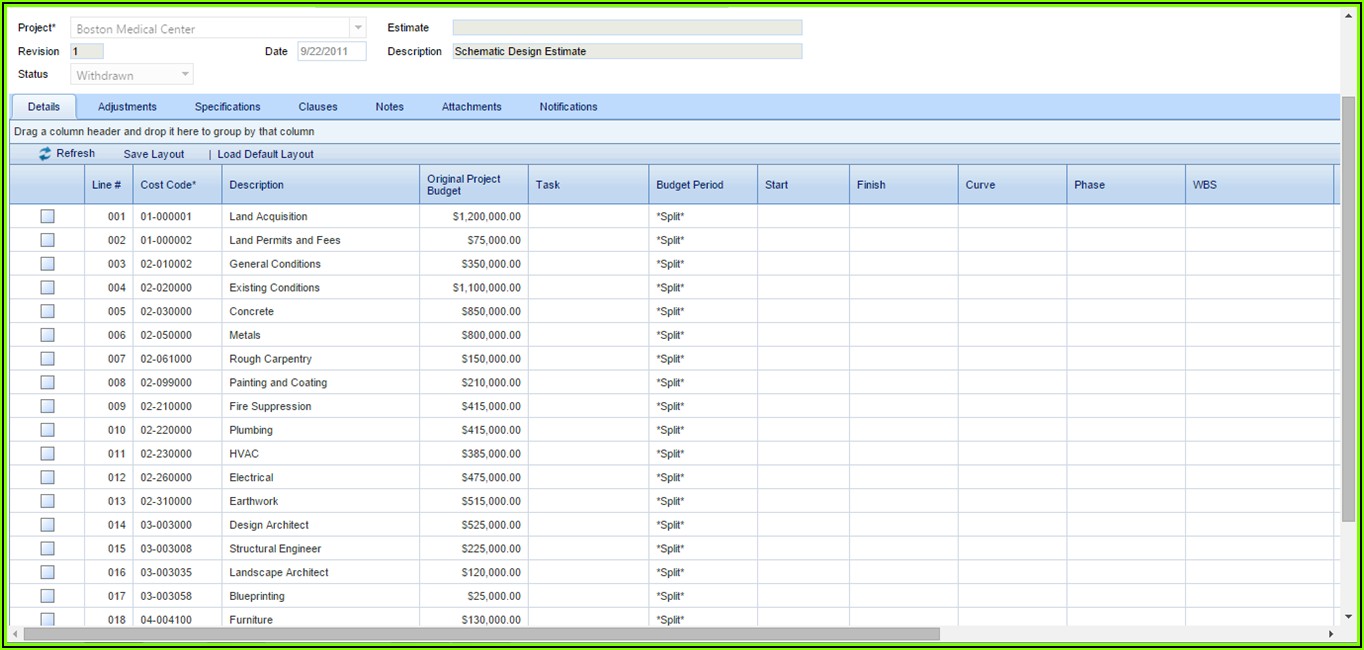Check the box for Land Acquisition row
Screen dimensions: 1364x650
pos(47,216)
